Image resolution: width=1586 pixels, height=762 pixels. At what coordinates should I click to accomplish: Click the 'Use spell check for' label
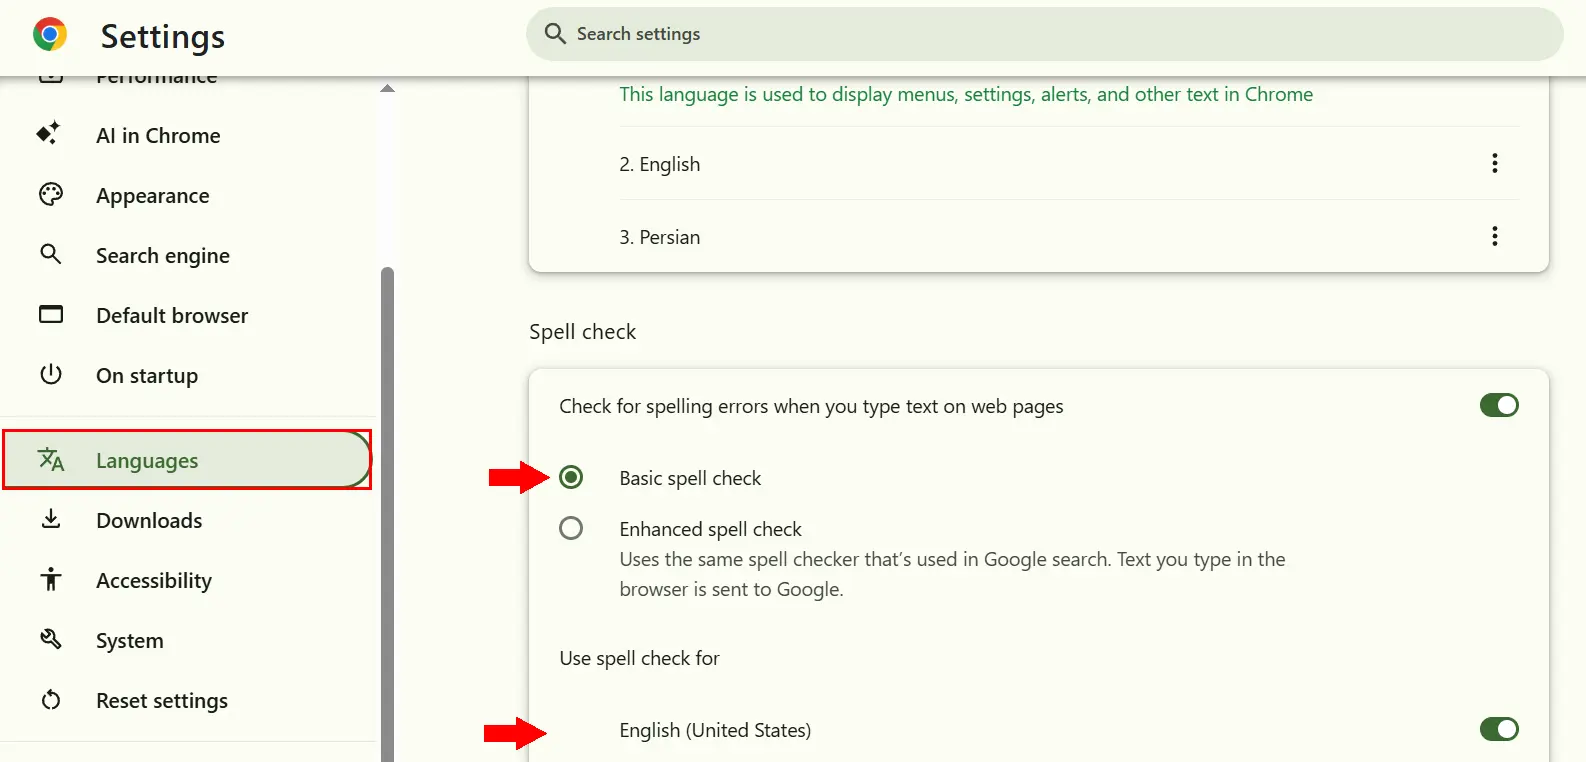click(x=640, y=658)
